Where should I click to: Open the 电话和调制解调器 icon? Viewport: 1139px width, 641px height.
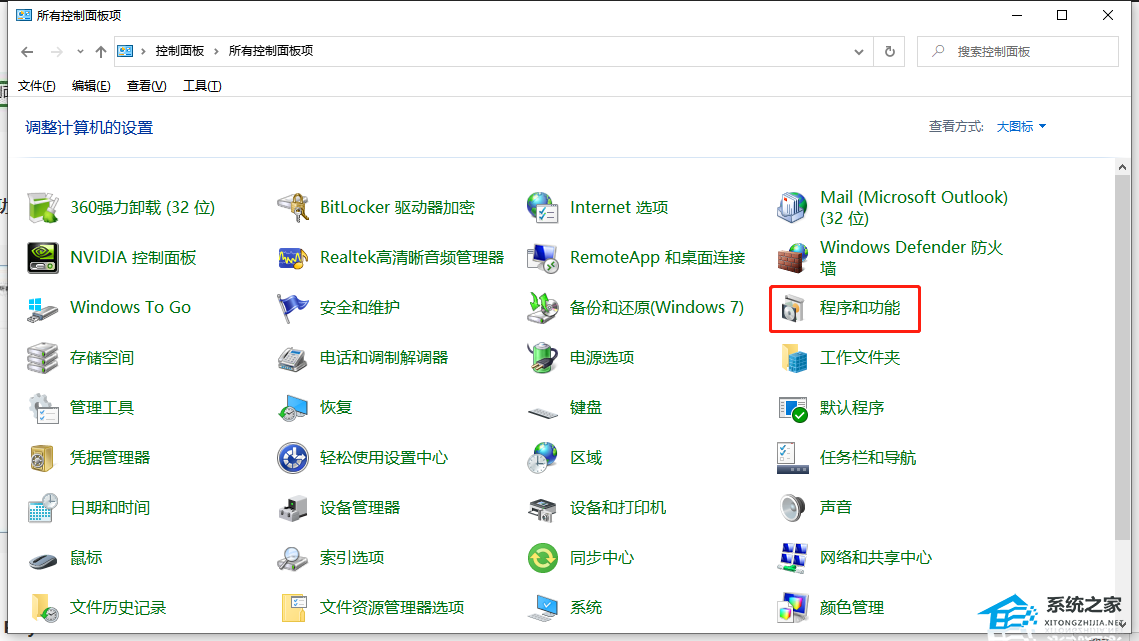(x=293, y=358)
